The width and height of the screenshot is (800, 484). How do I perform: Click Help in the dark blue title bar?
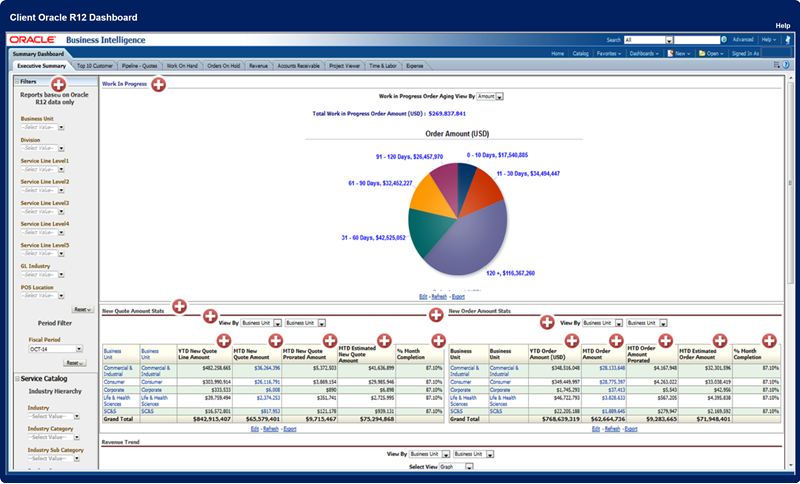[783, 26]
